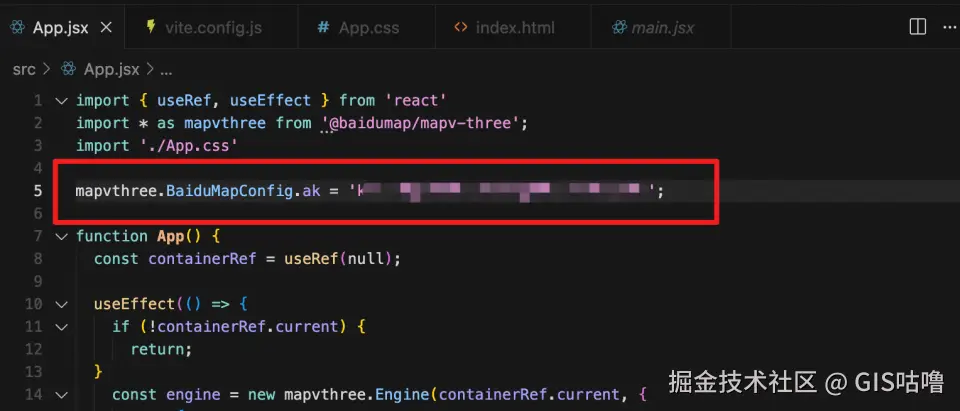This screenshot has width=960, height=411.
Task: Click the line number 5 gutter
Action: click(x=38, y=191)
